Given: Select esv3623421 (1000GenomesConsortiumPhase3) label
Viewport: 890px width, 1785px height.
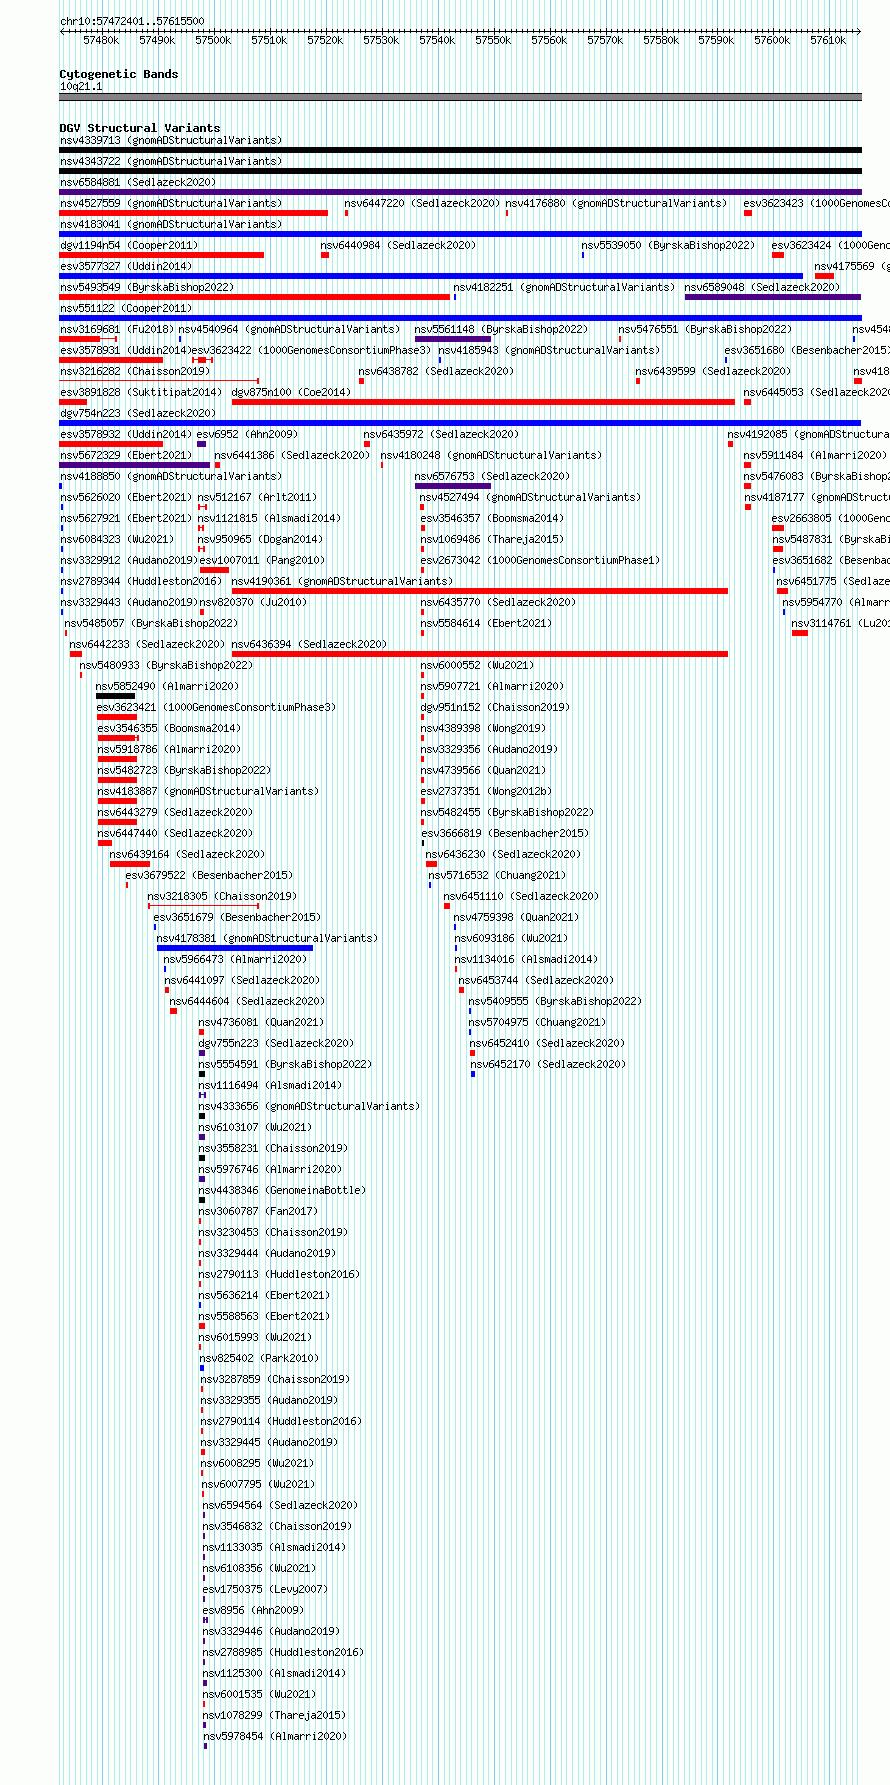Looking at the screenshot, I should [216, 707].
